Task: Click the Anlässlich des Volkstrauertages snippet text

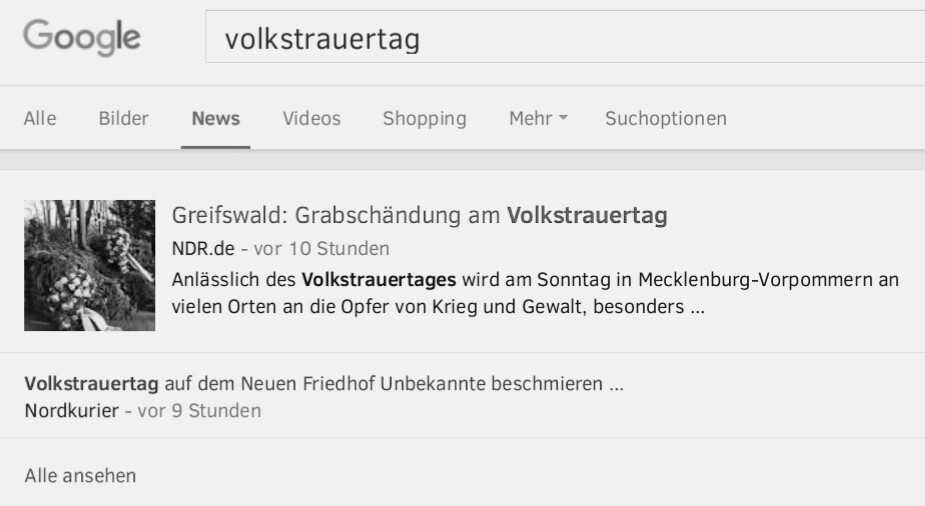Action: click(x=535, y=293)
